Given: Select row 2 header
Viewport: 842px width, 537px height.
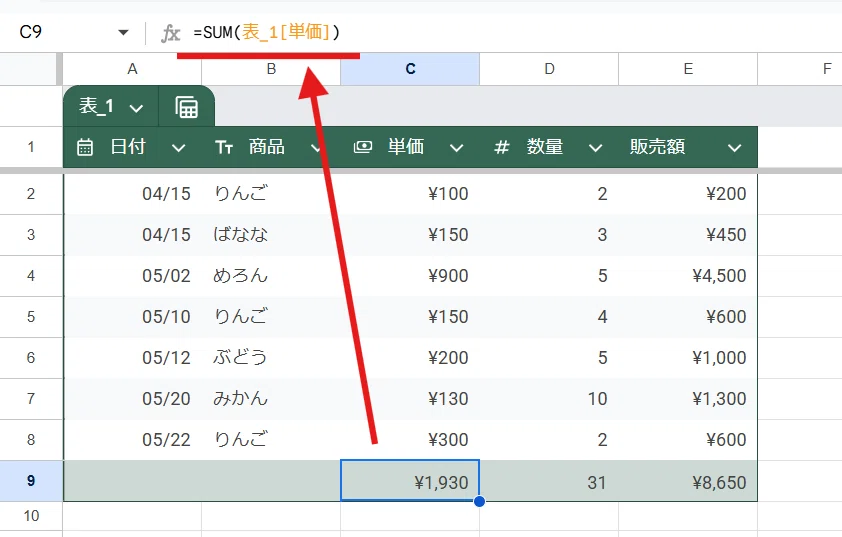Looking at the screenshot, I should [x=31, y=194].
